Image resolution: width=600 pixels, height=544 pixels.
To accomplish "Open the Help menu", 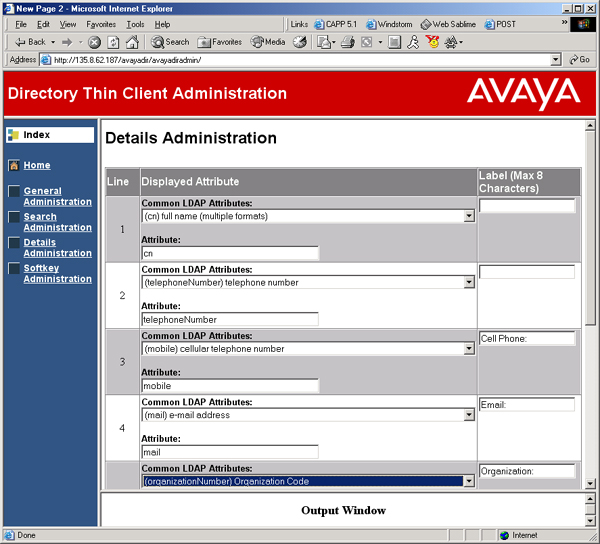I will [x=162, y=24].
